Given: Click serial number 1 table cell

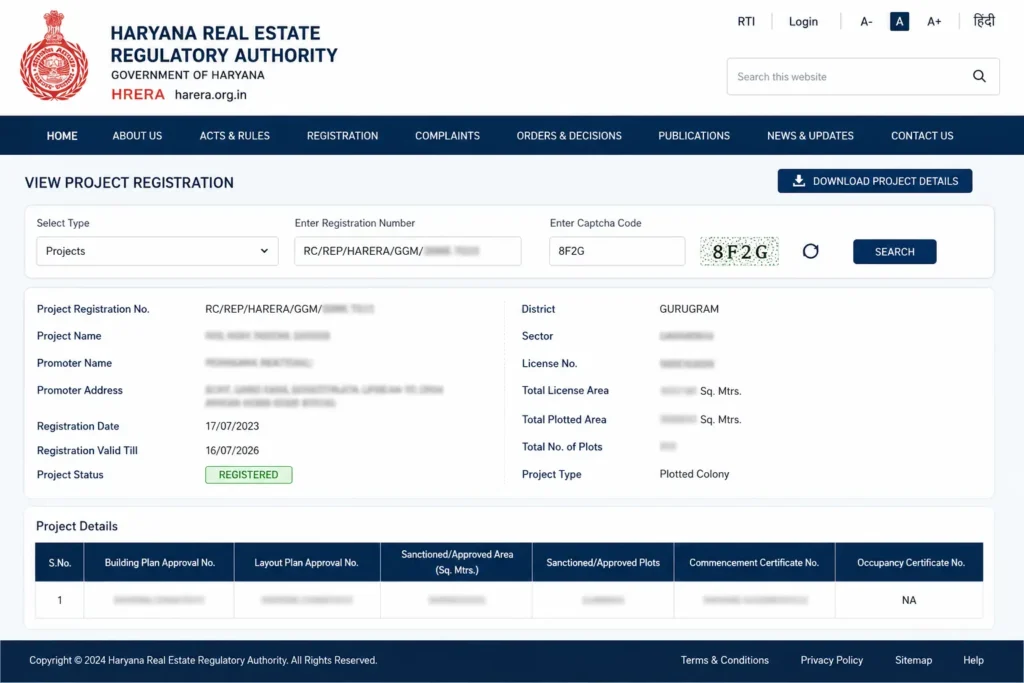Looking at the screenshot, I should pyautogui.click(x=59, y=600).
